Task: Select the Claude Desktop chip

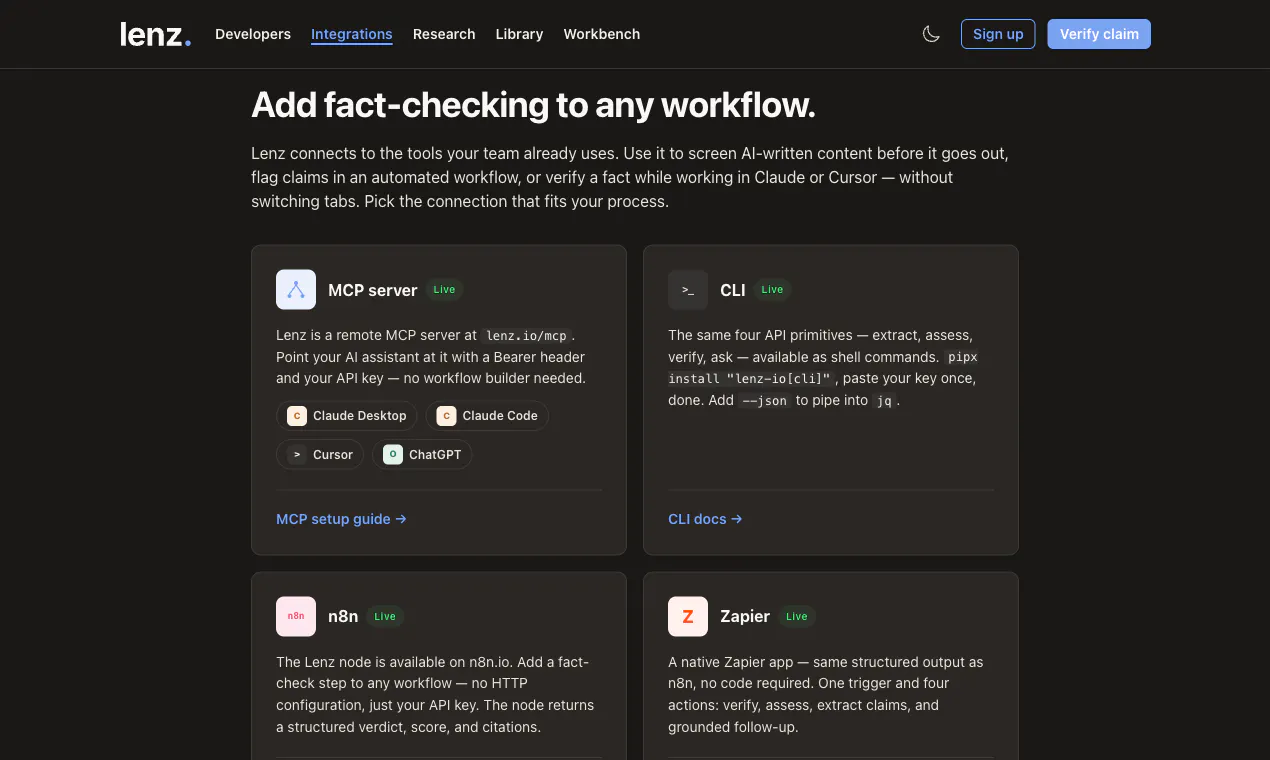Action: point(347,416)
